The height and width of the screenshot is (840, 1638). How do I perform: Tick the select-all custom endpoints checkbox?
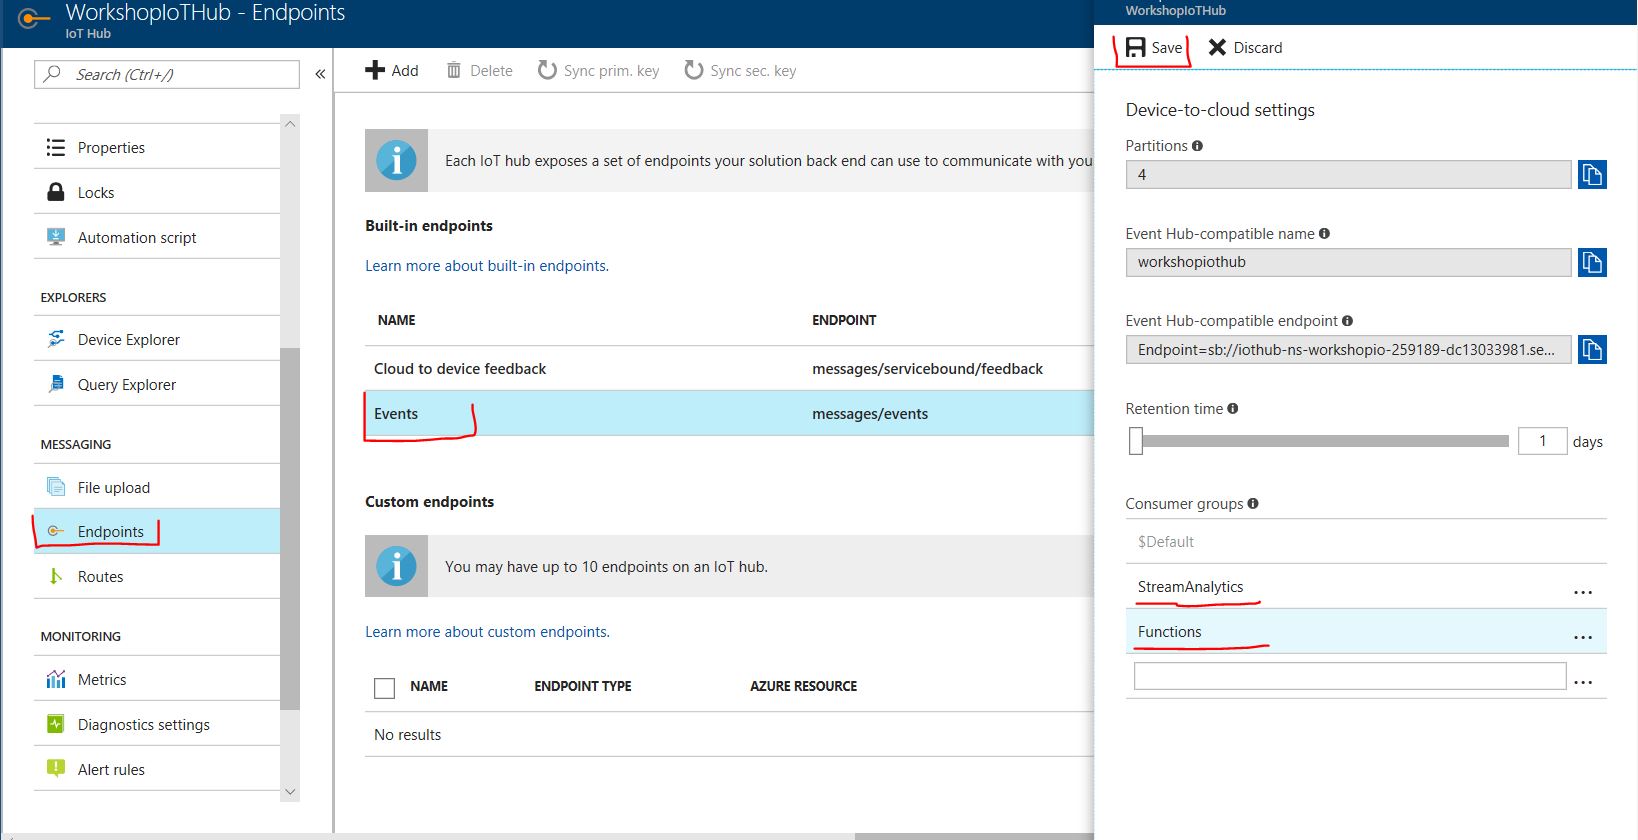click(384, 688)
